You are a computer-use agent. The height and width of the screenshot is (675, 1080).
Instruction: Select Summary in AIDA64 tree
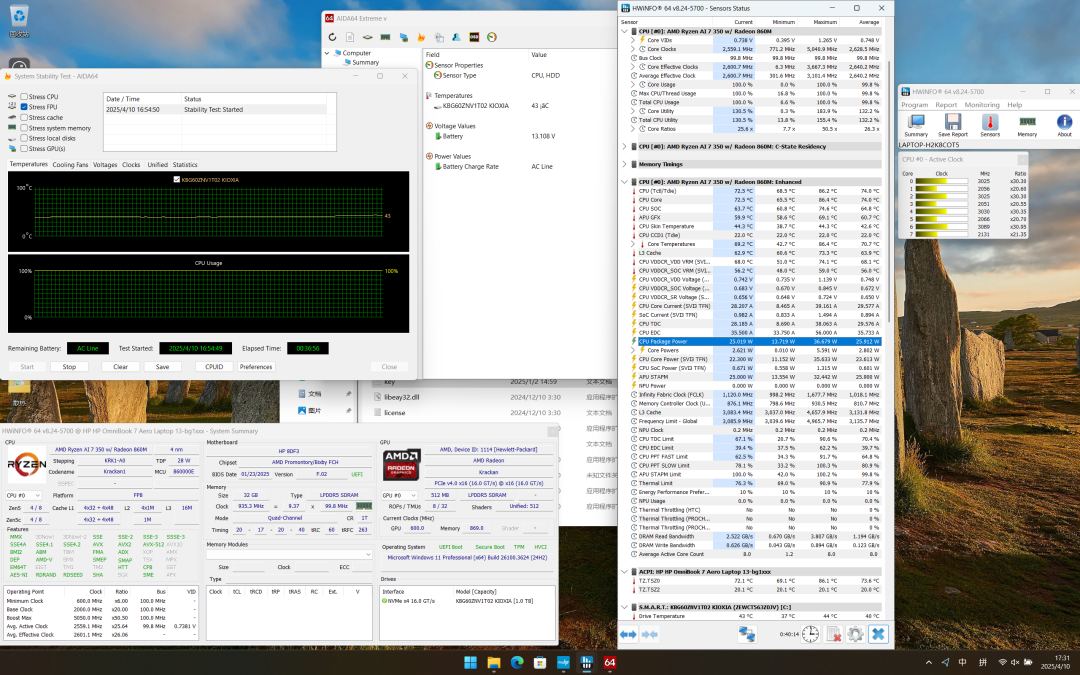tap(365, 62)
